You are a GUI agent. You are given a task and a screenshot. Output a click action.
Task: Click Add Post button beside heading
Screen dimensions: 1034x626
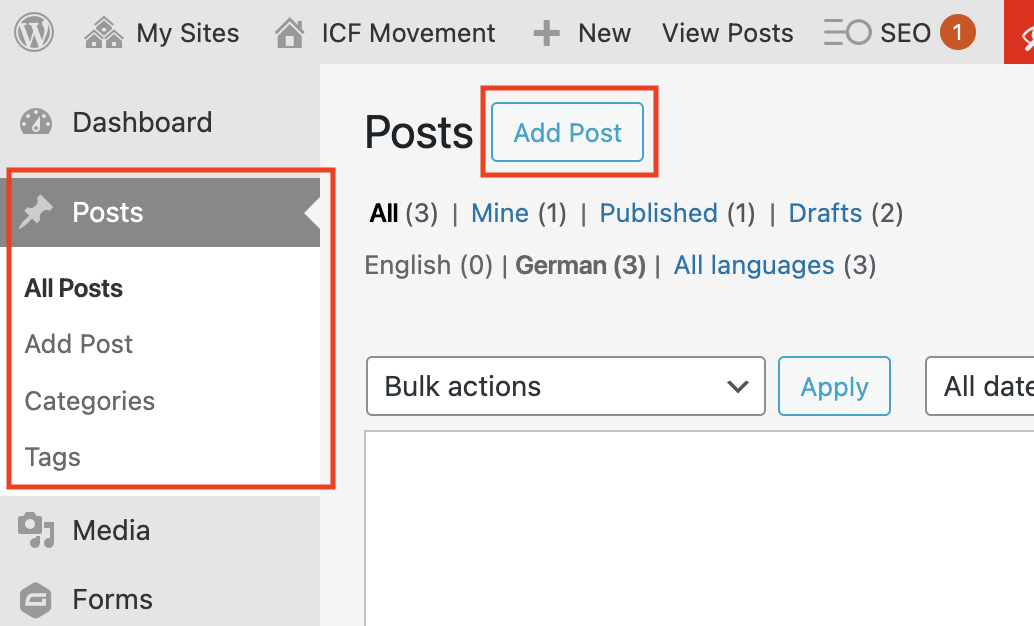568,133
